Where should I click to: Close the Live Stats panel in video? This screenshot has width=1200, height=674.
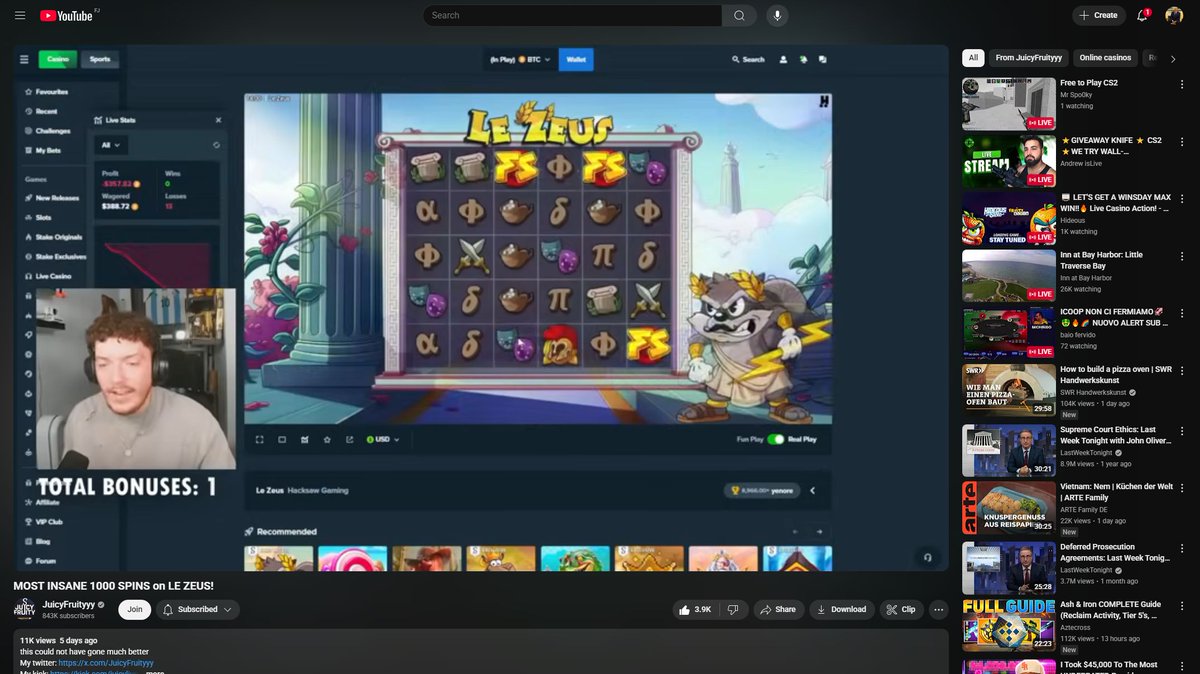click(x=218, y=120)
